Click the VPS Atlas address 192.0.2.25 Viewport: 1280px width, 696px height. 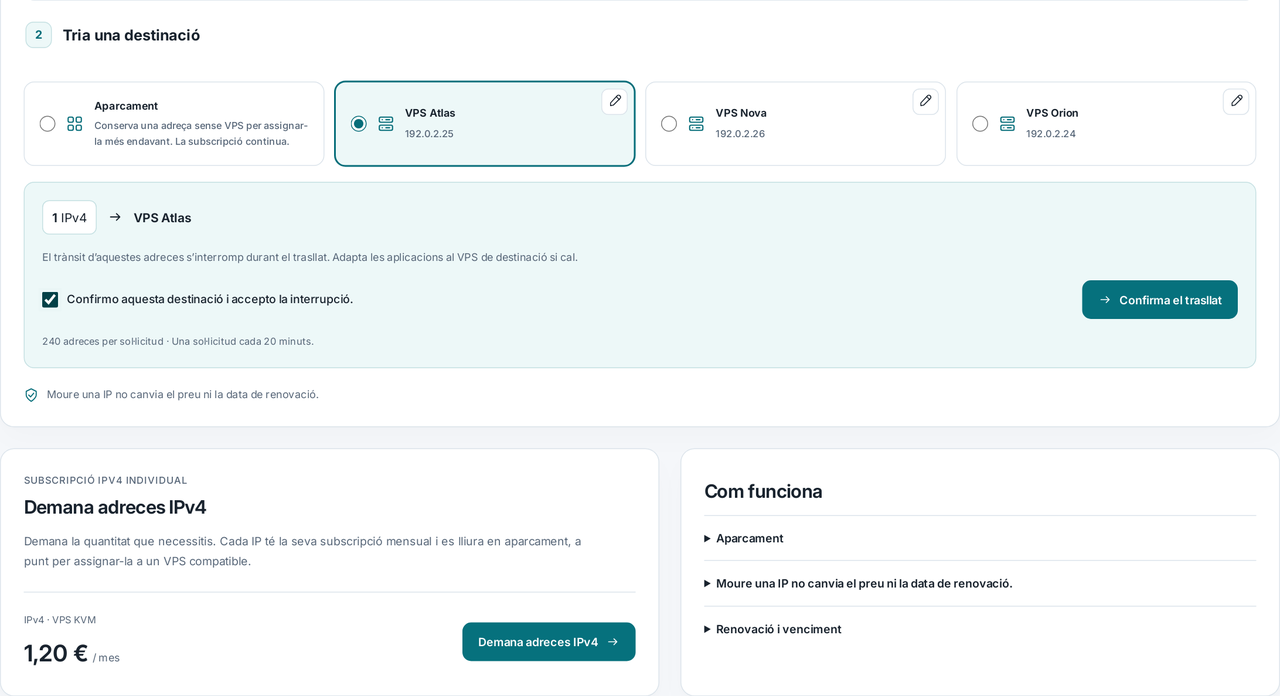tap(429, 134)
